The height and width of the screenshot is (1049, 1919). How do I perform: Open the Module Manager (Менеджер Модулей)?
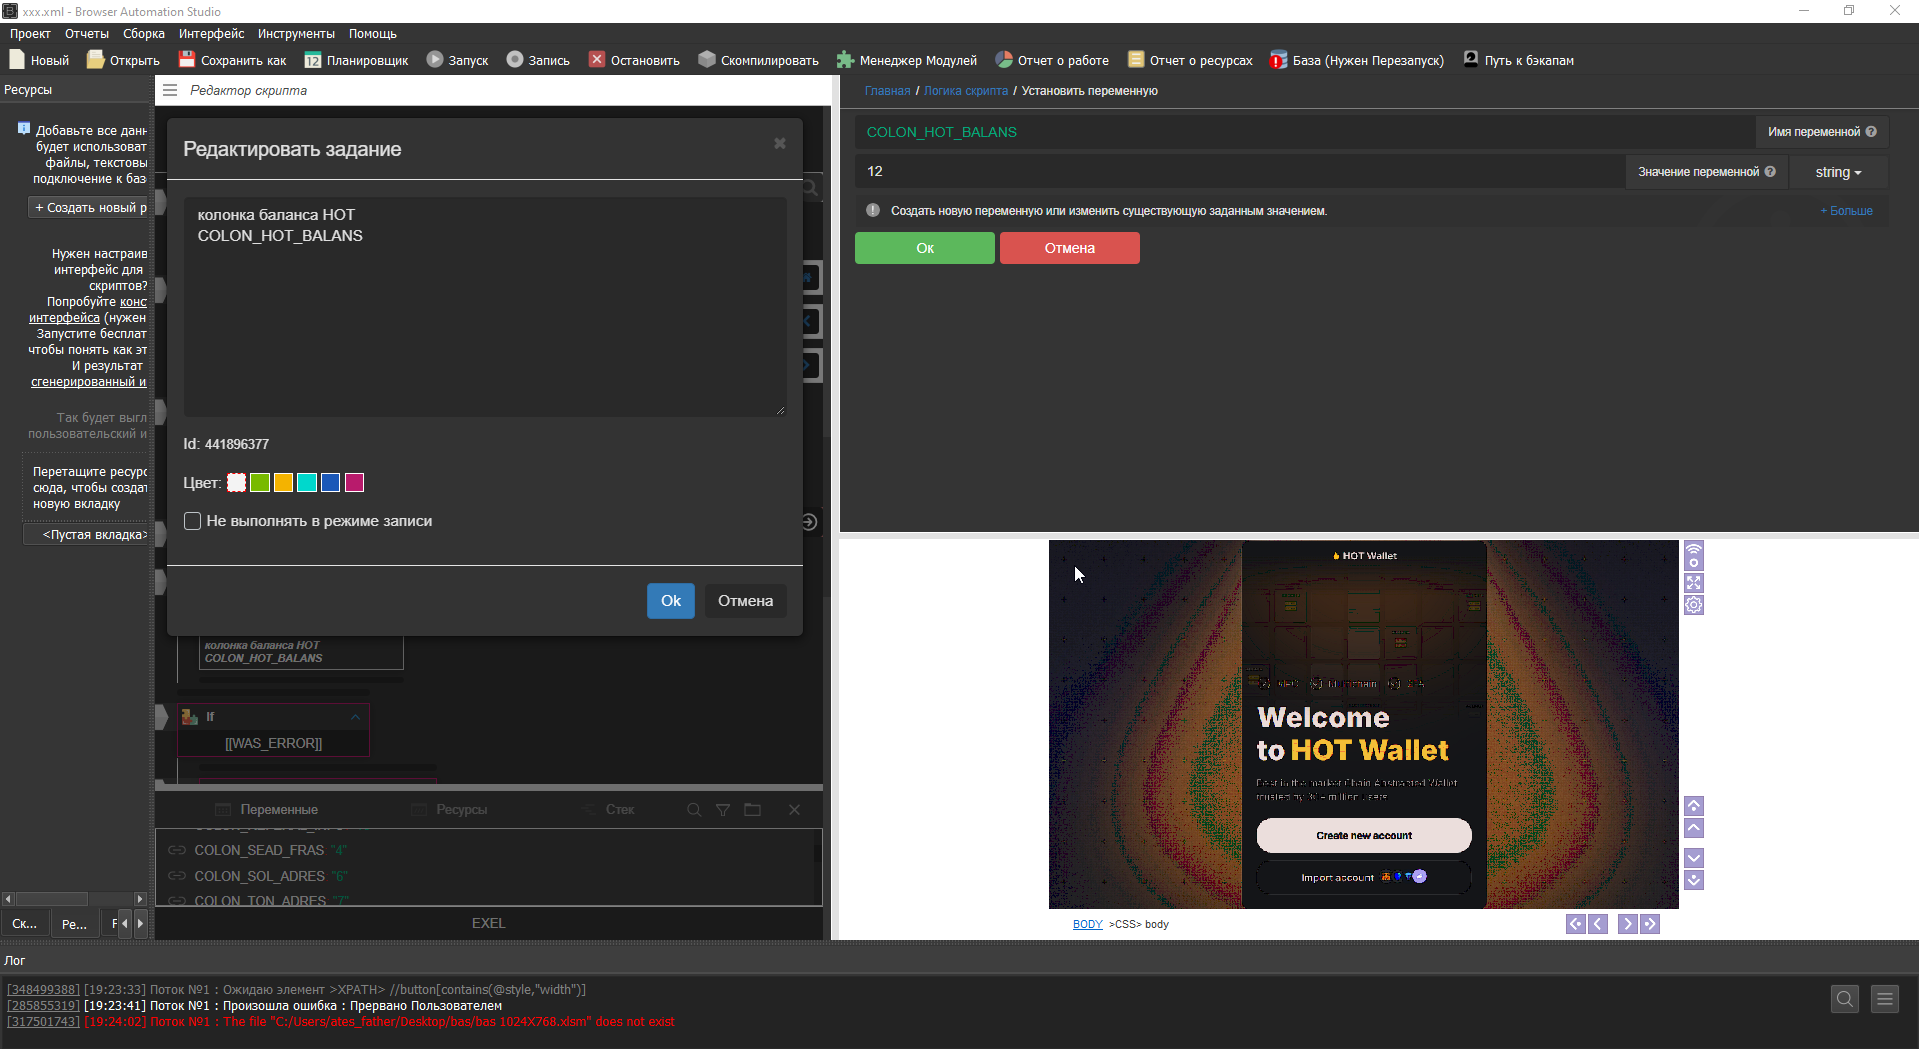[x=845, y=60]
